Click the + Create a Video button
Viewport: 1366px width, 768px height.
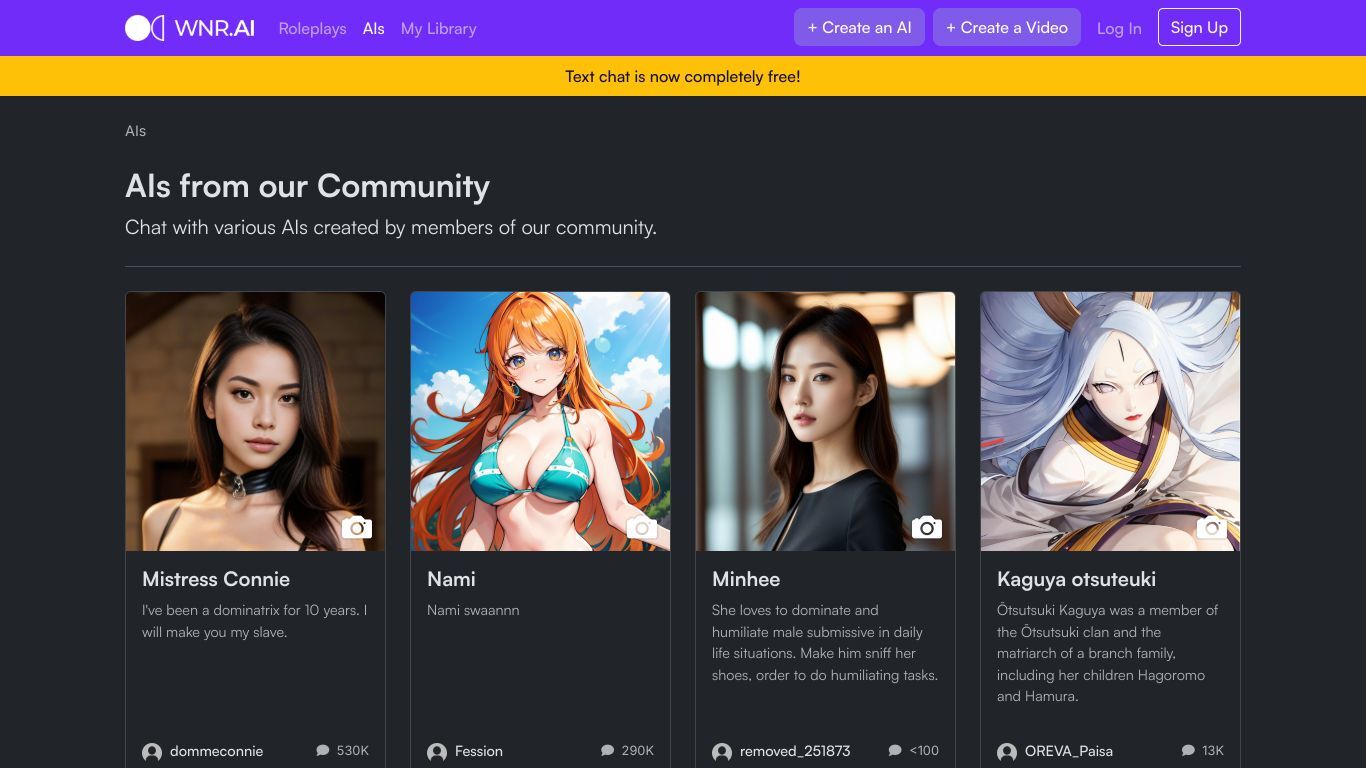coord(1007,28)
